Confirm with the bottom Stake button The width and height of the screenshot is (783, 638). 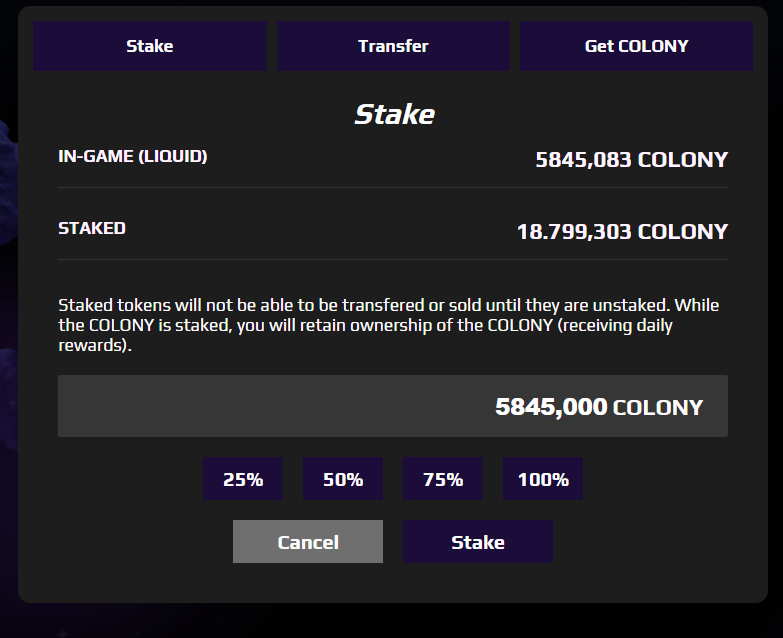pyautogui.click(x=478, y=542)
